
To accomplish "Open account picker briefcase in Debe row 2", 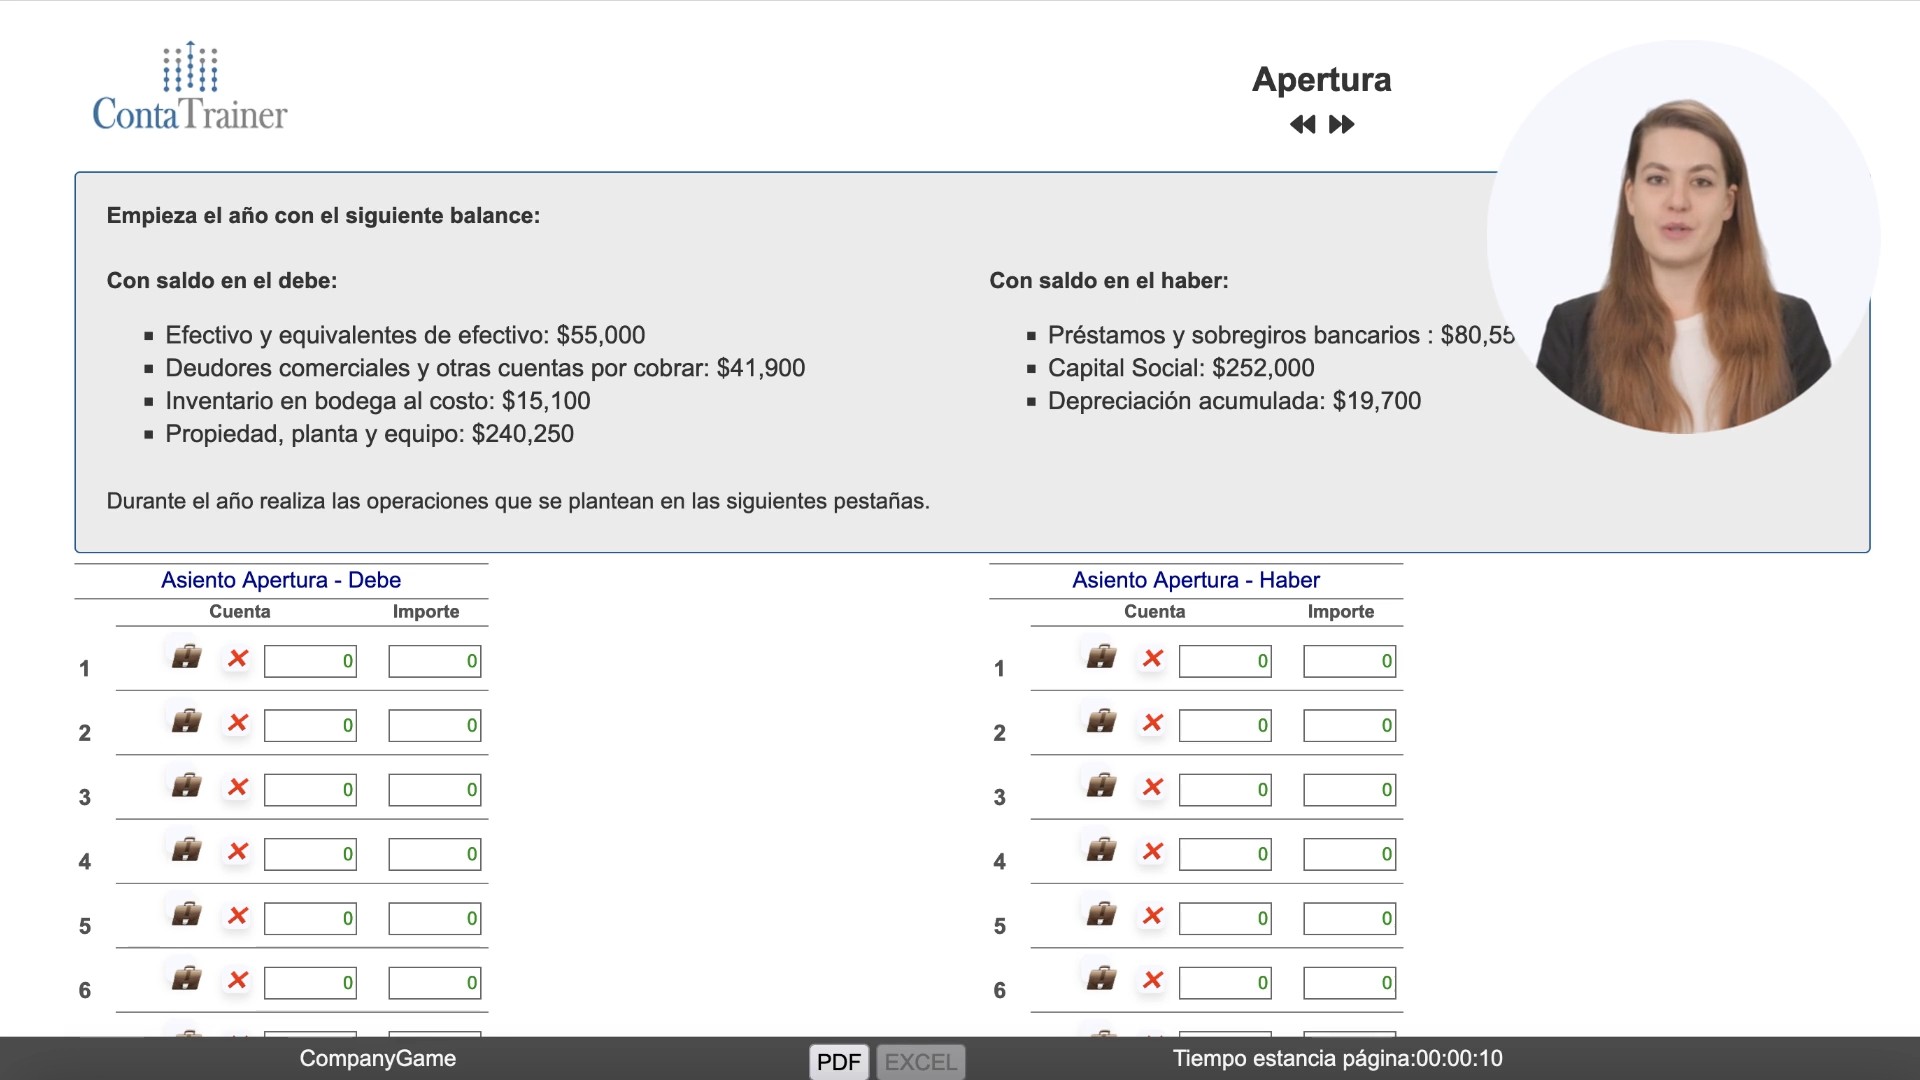I will 186,721.
